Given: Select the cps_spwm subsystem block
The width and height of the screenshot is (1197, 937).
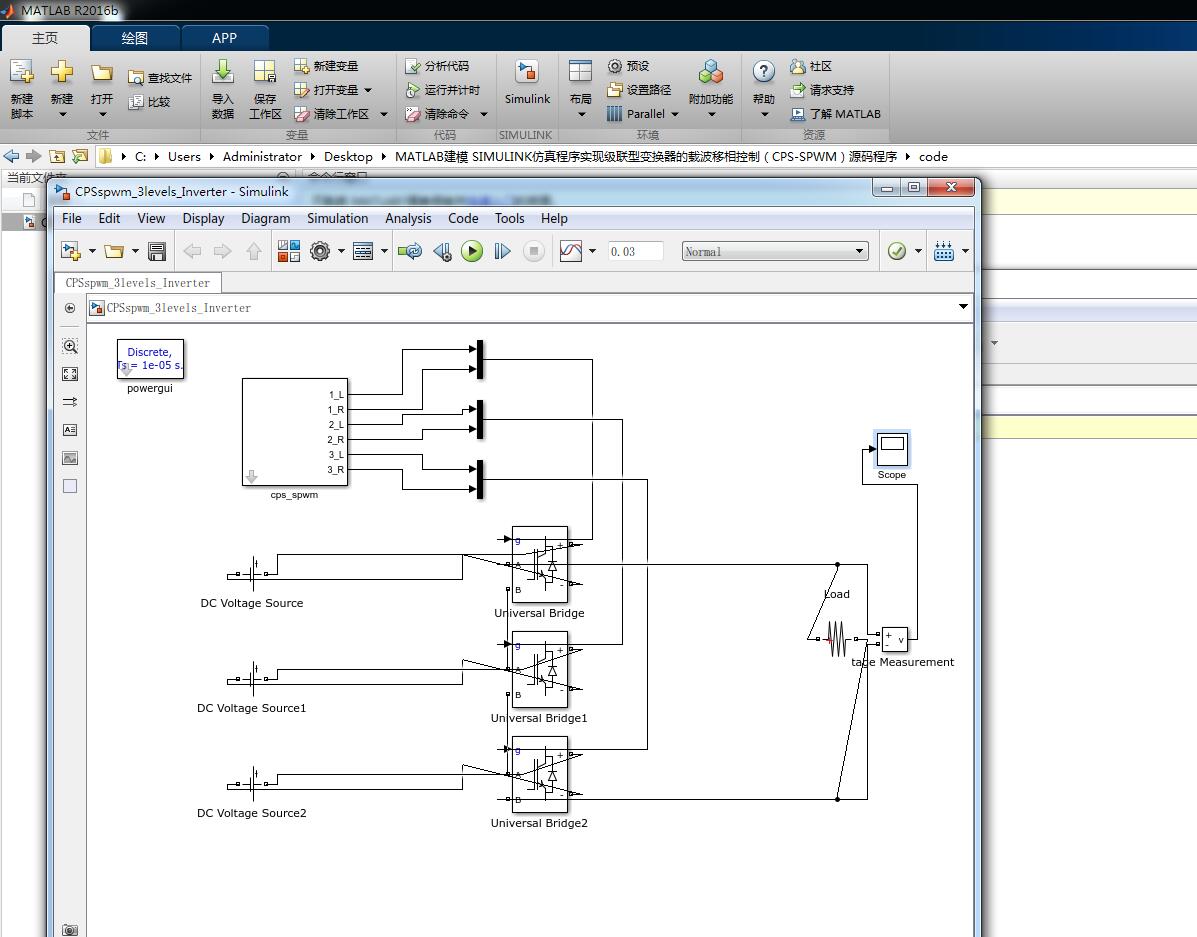Looking at the screenshot, I should [x=295, y=431].
